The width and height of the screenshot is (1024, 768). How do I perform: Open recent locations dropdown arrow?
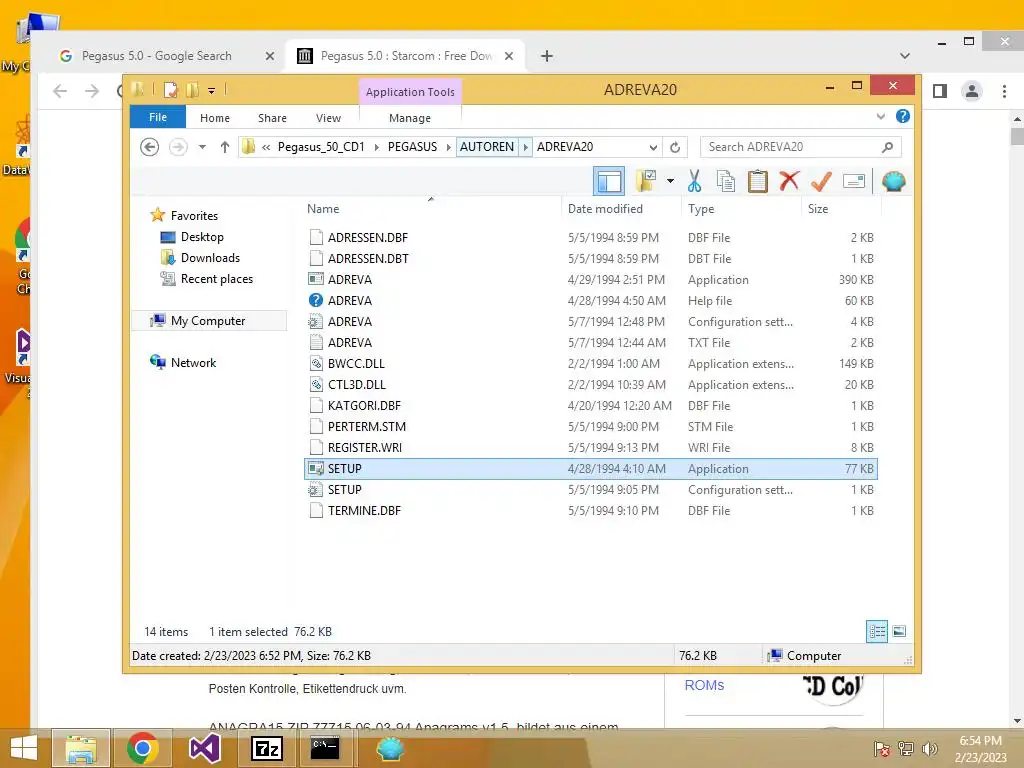click(202, 147)
